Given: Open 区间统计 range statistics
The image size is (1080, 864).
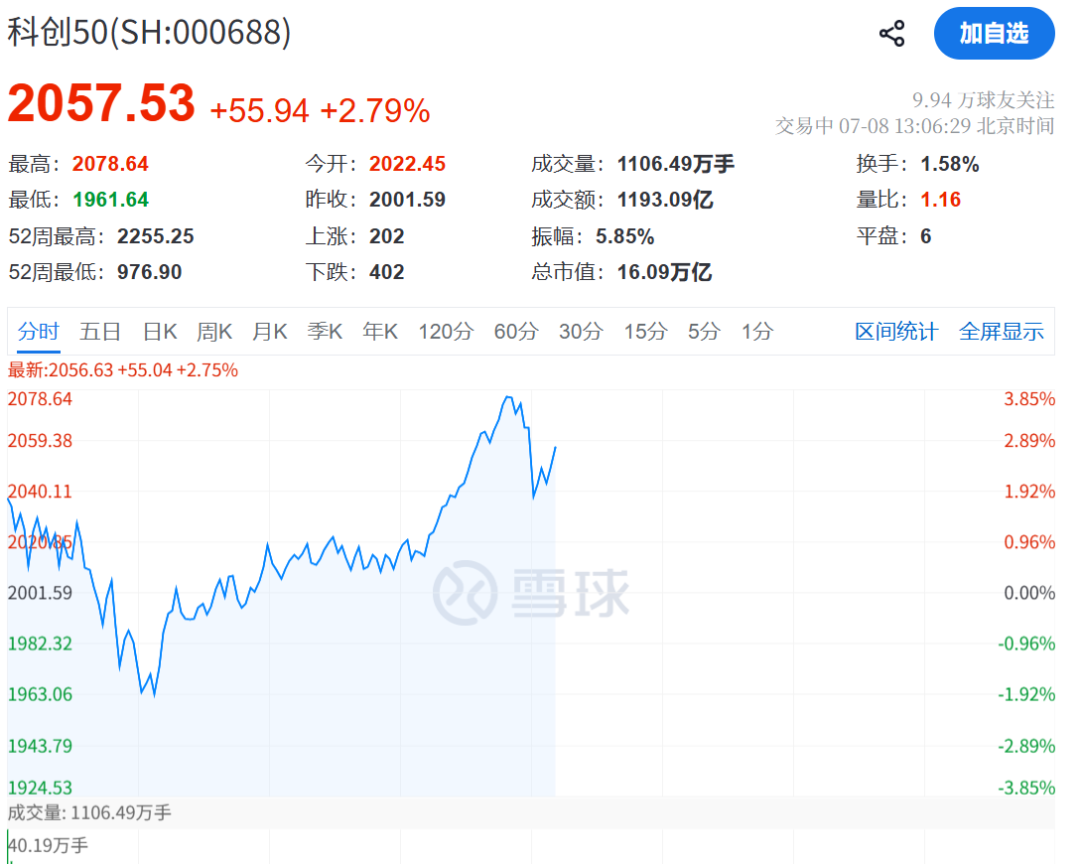Looking at the screenshot, I should 896,331.
